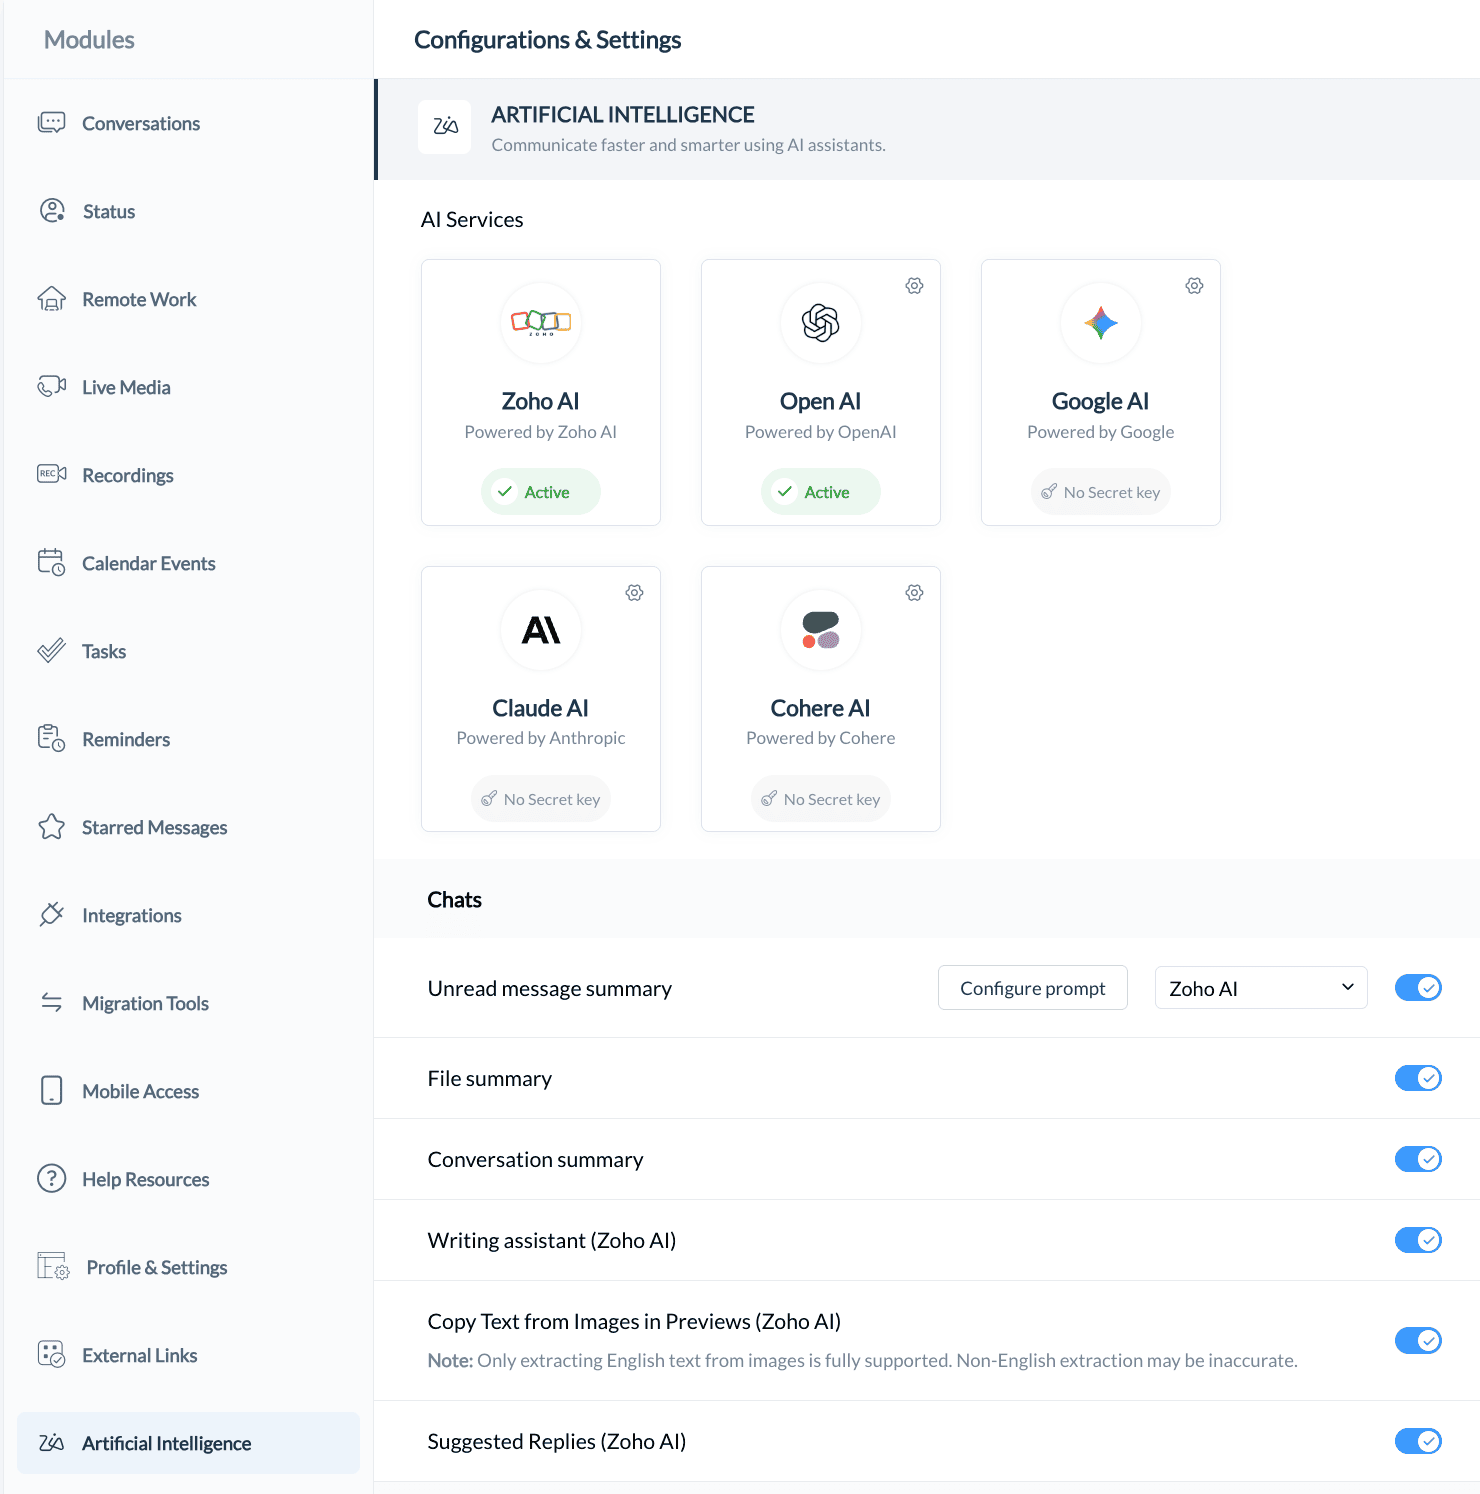Open the Zoho AI service dropdown
The width and height of the screenshot is (1480, 1494).
pos(1261,988)
